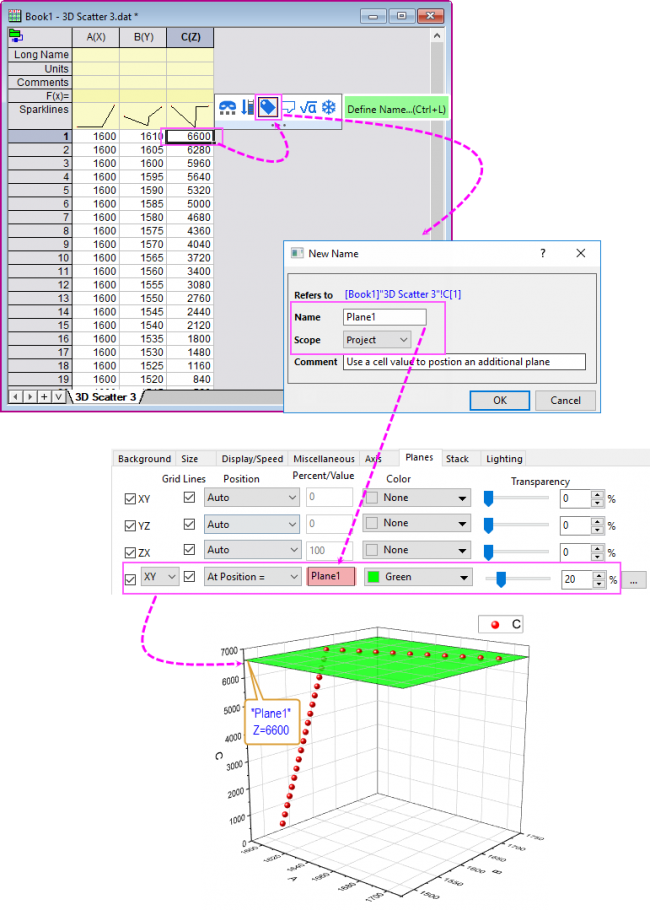This screenshot has width=650, height=910.
Task: Click the sort icon in mini toolbar
Action: tap(247, 107)
